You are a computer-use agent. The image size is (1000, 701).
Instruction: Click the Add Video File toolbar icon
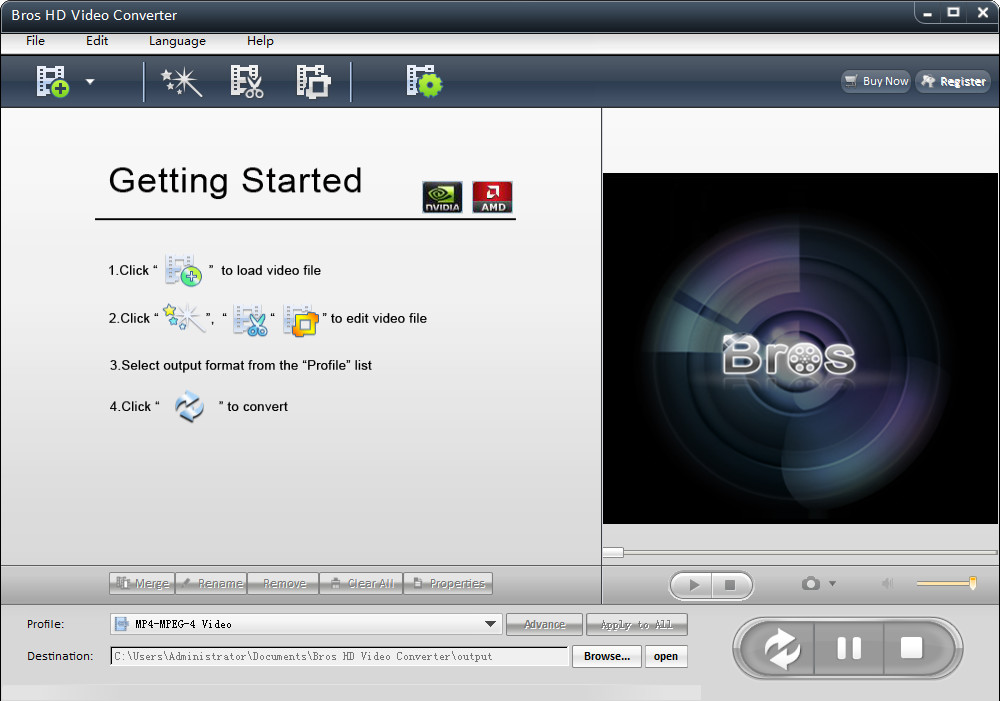point(52,81)
